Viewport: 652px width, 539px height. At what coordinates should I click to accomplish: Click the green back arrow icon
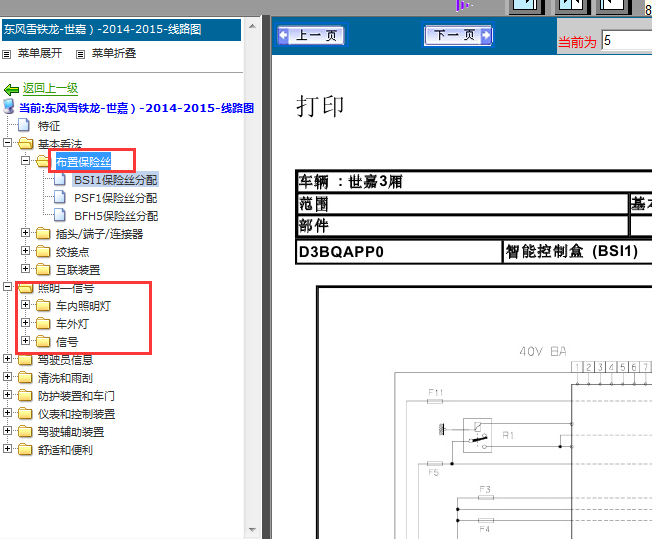(11, 89)
